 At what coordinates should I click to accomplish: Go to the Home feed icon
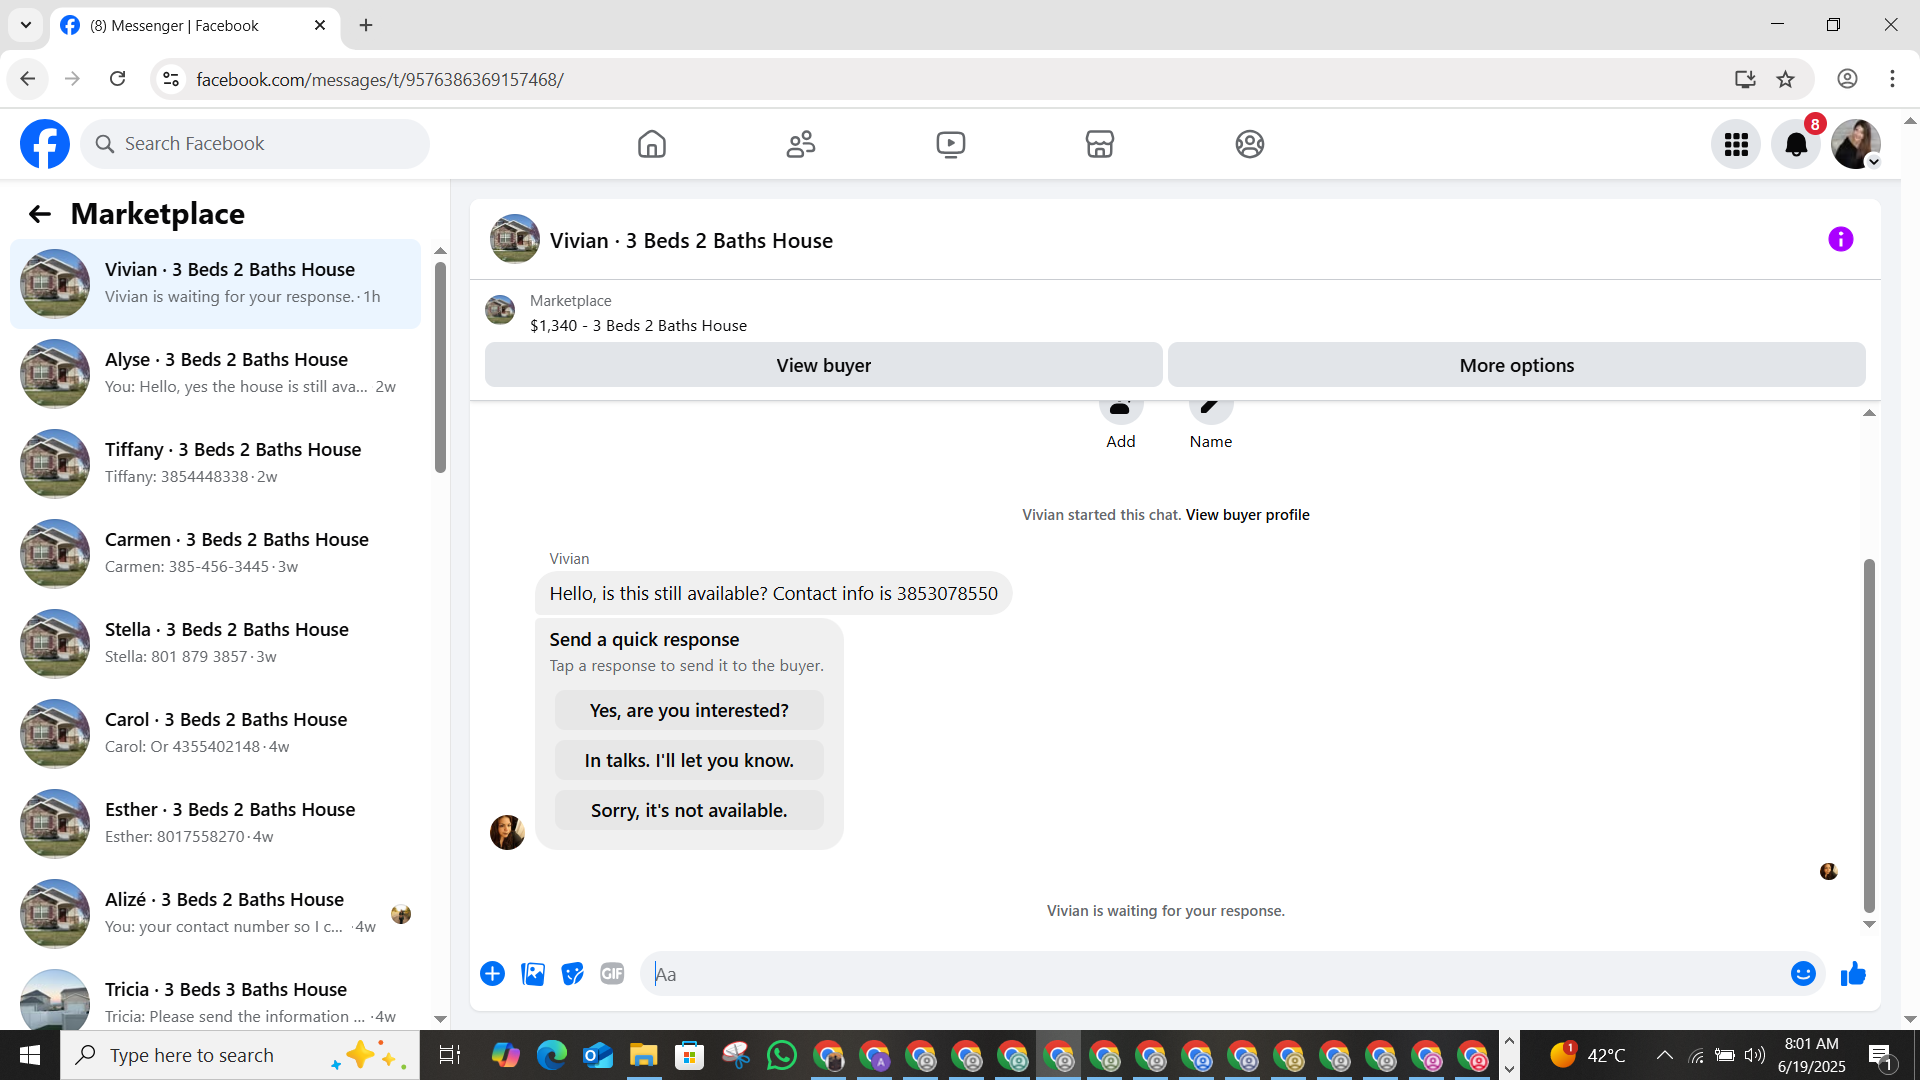click(x=651, y=144)
